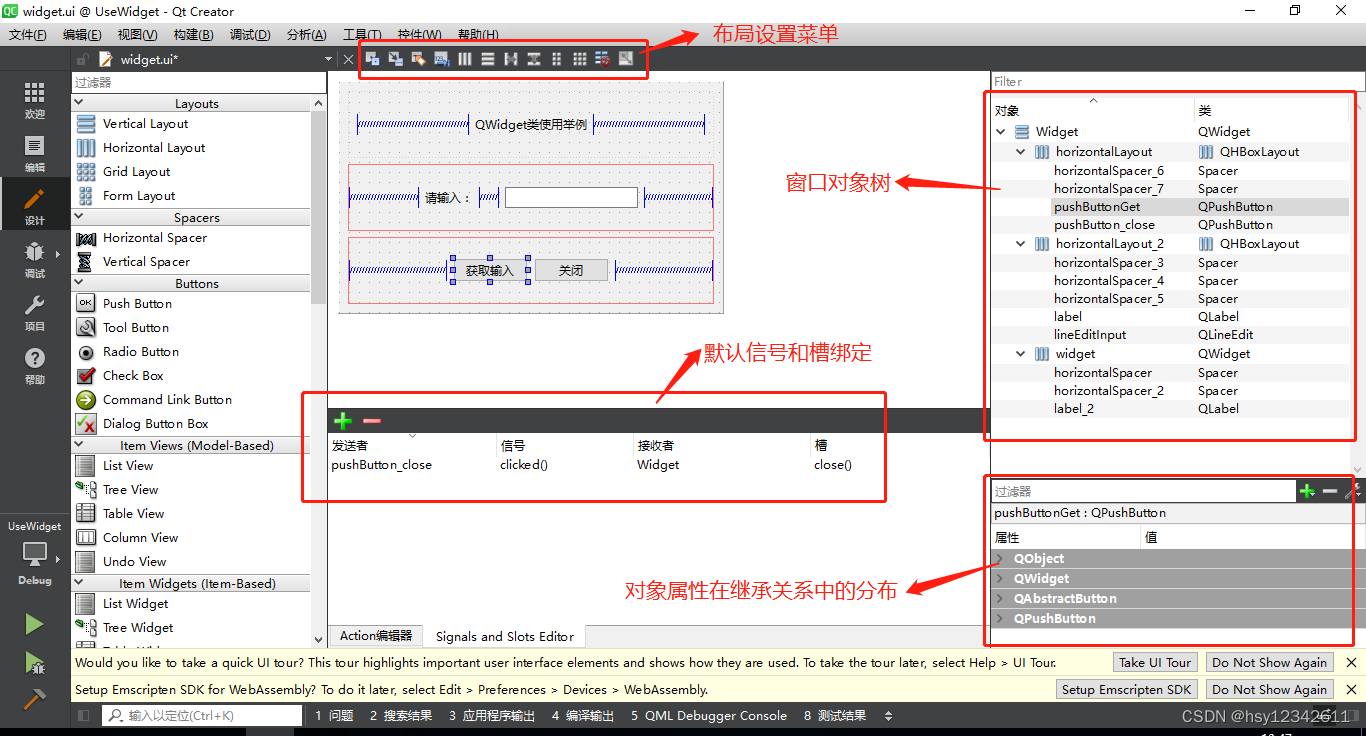This screenshot has width=1366, height=736.
Task: Click the Break Layout toolbar icon
Action: 603,59
